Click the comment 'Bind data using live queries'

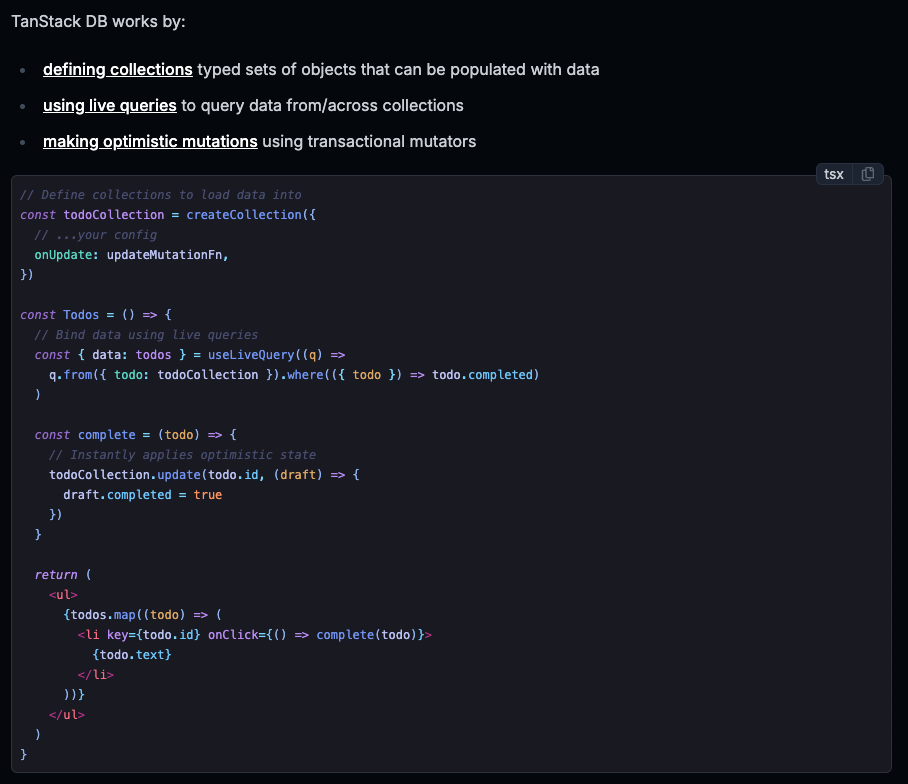(x=146, y=335)
